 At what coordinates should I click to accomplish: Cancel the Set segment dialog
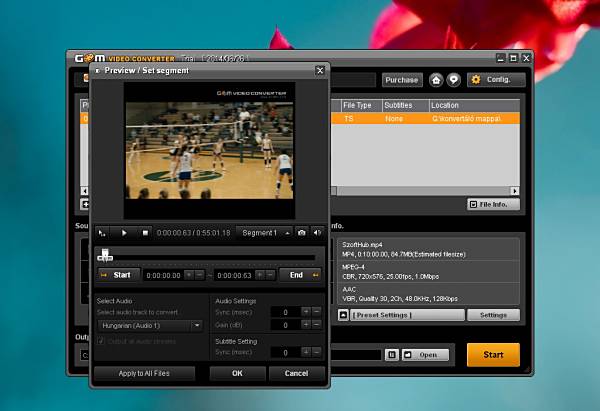click(297, 373)
